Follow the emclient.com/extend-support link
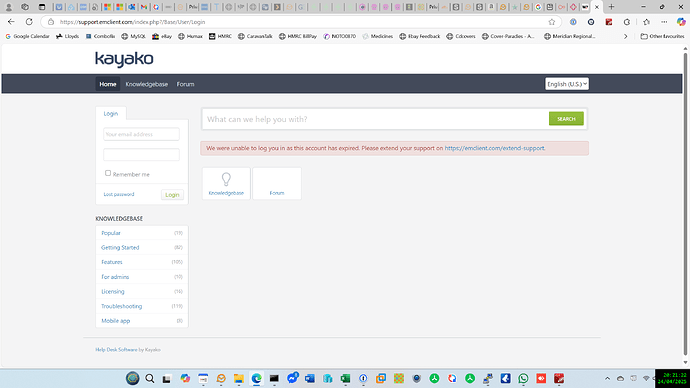 tap(495, 148)
